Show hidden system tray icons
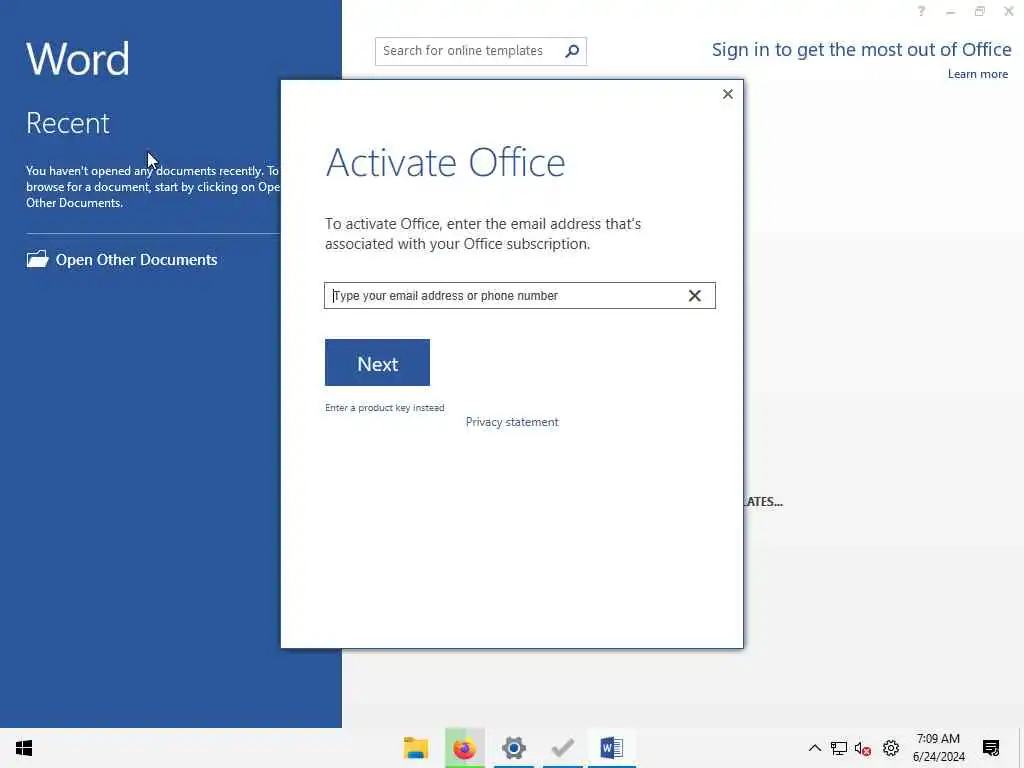The width and height of the screenshot is (1024, 768). (x=814, y=748)
